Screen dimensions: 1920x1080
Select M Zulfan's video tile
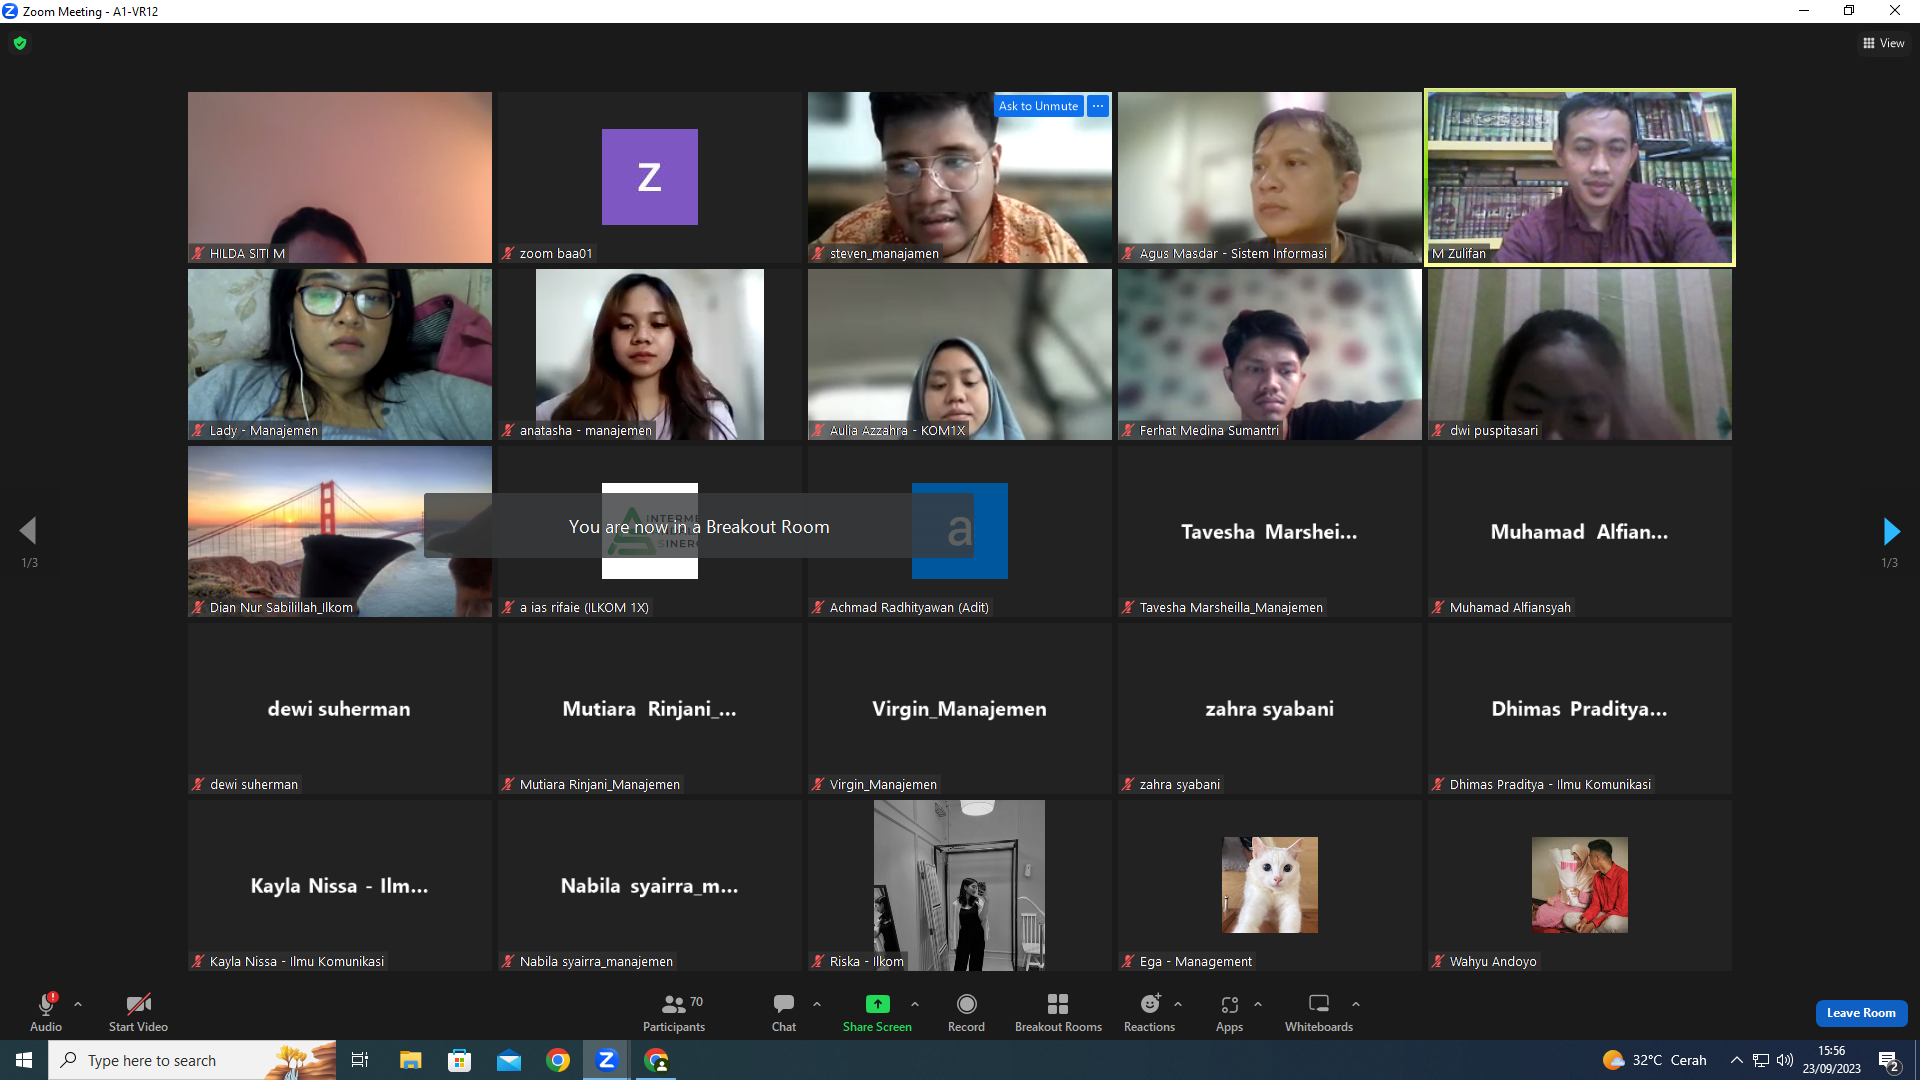pos(1580,177)
